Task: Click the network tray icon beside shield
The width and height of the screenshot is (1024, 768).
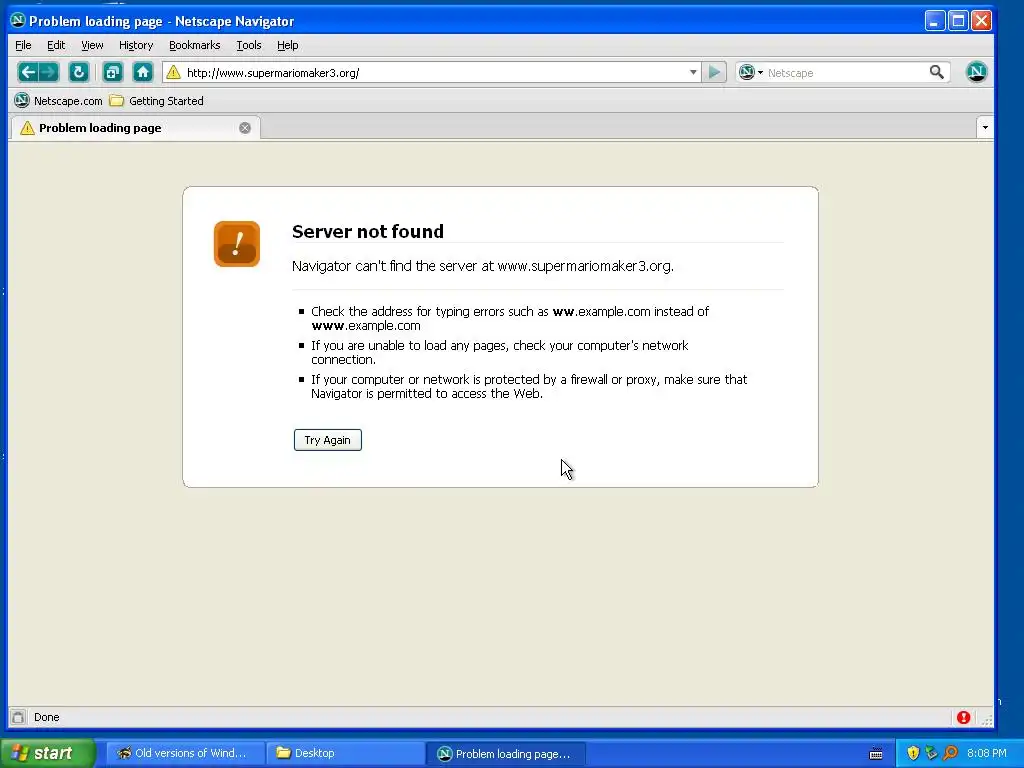Action: 932,753
